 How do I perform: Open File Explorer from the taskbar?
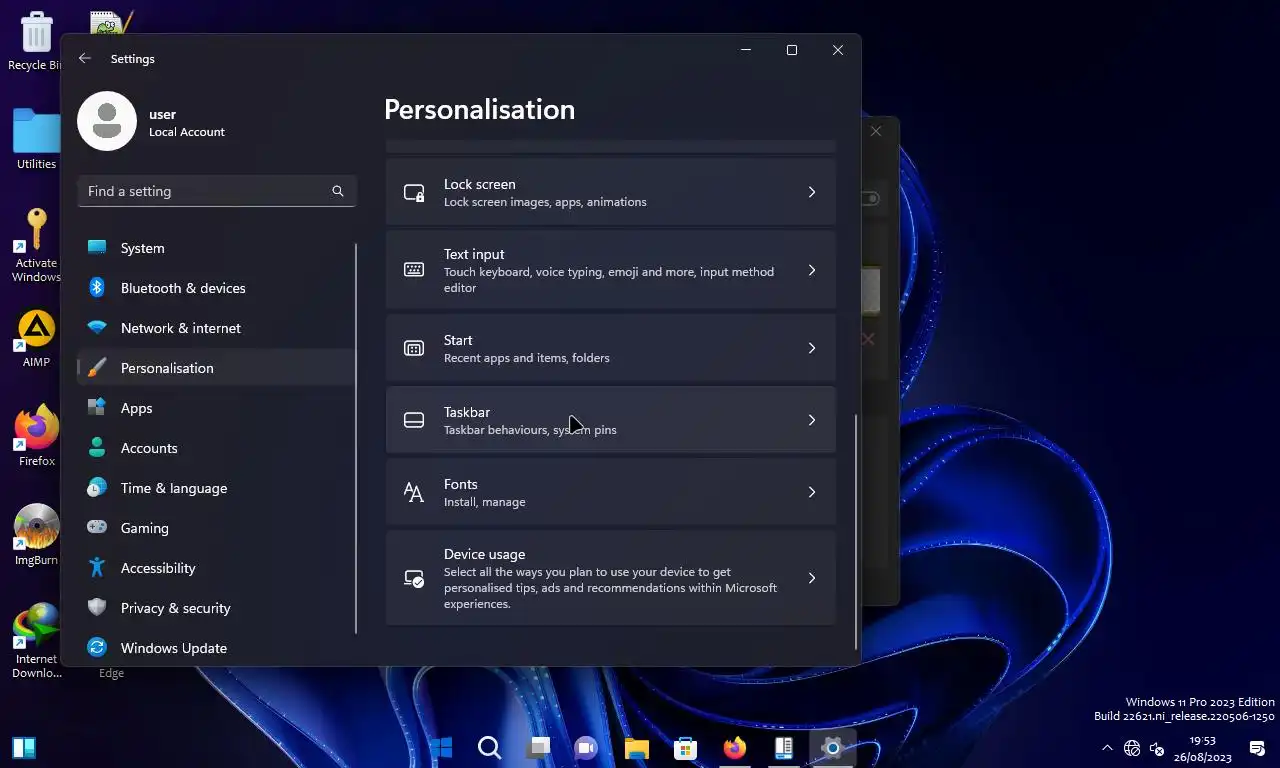[636, 748]
